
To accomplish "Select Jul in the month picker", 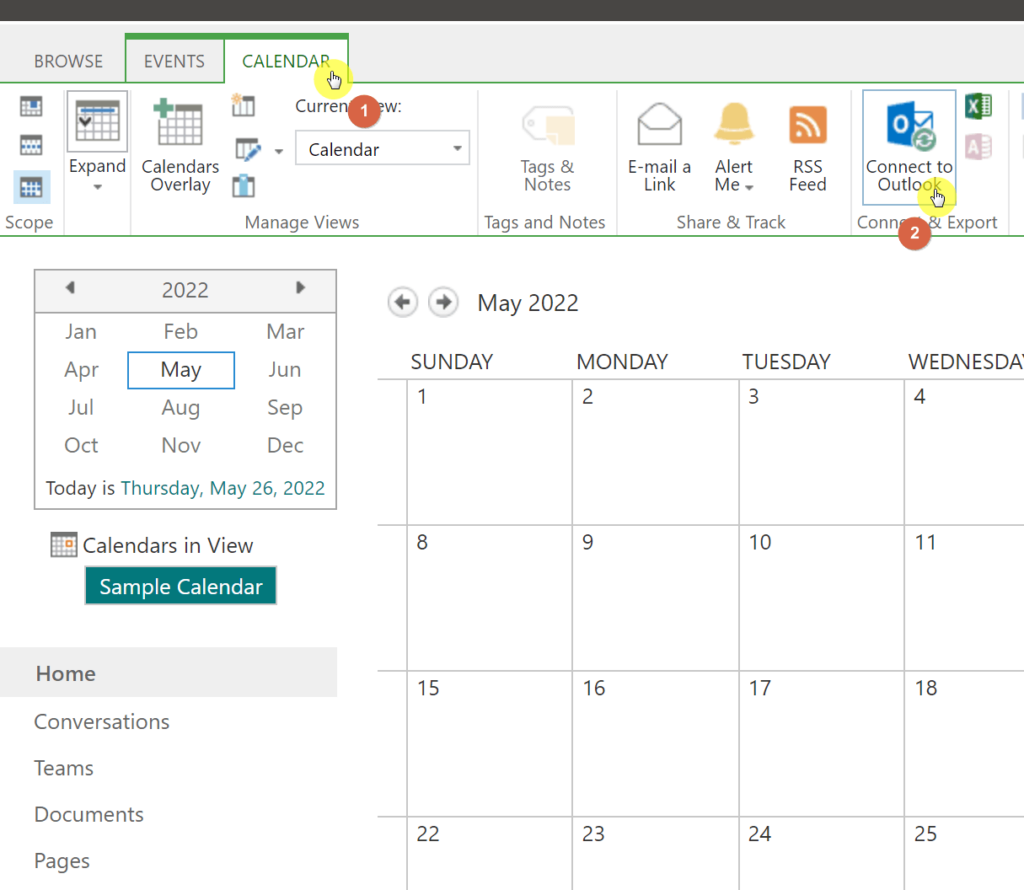I will pyautogui.click(x=81, y=407).
